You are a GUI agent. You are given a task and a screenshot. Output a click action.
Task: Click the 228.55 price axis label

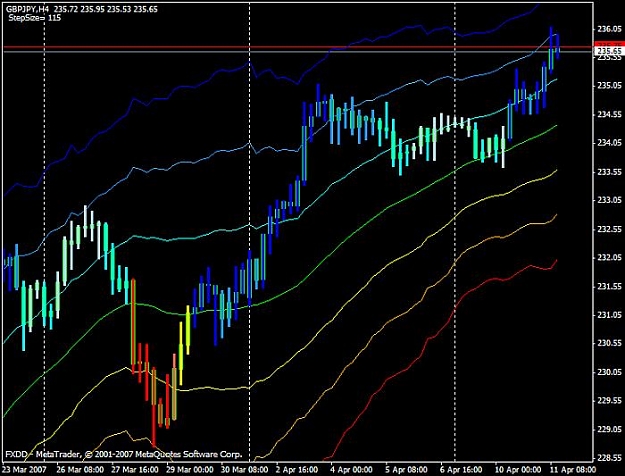609,458
